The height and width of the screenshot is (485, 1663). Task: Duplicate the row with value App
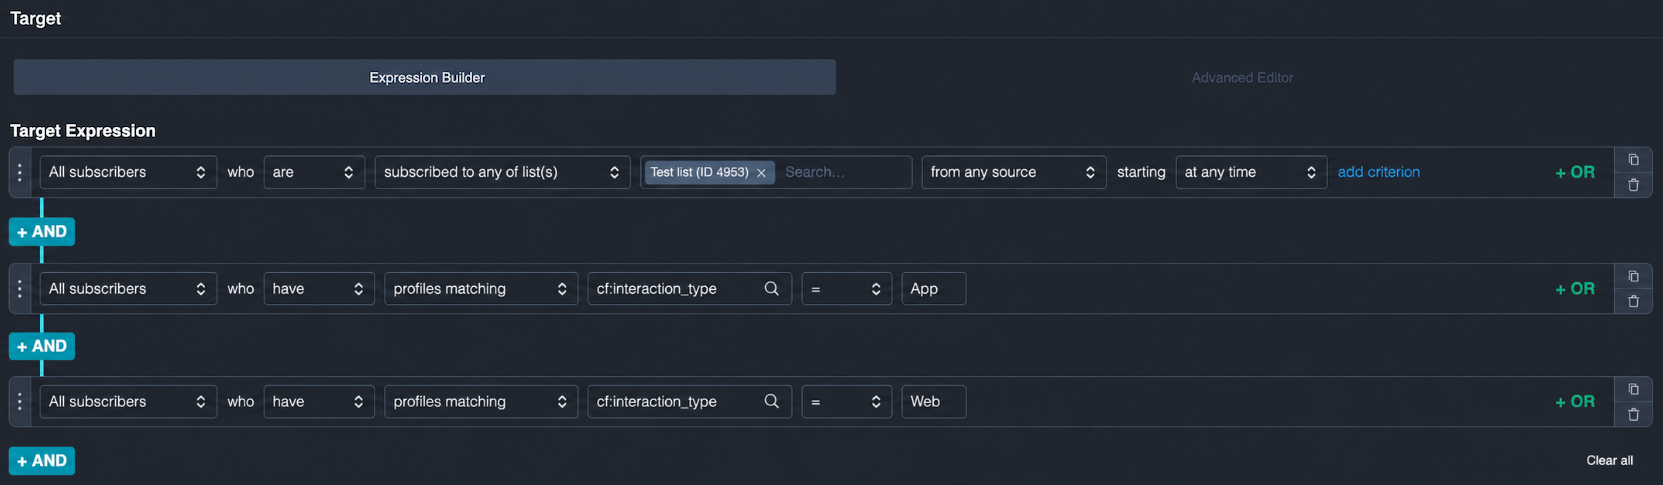point(1633,277)
